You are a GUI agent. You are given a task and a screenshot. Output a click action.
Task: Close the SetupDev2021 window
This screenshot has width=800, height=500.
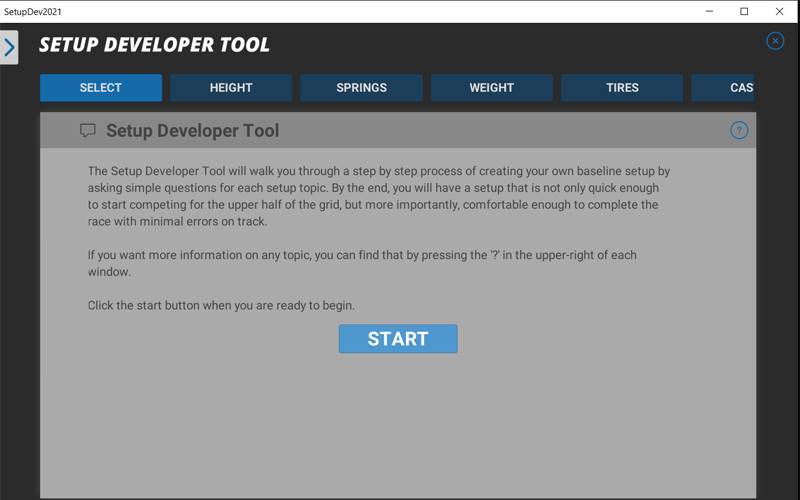pyautogui.click(x=780, y=11)
